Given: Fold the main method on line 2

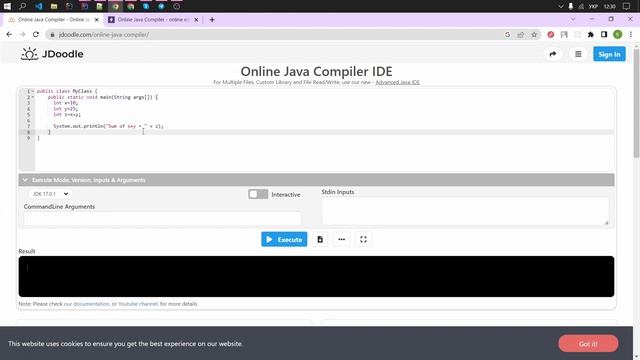Looking at the screenshot, I should click(33, 97).
